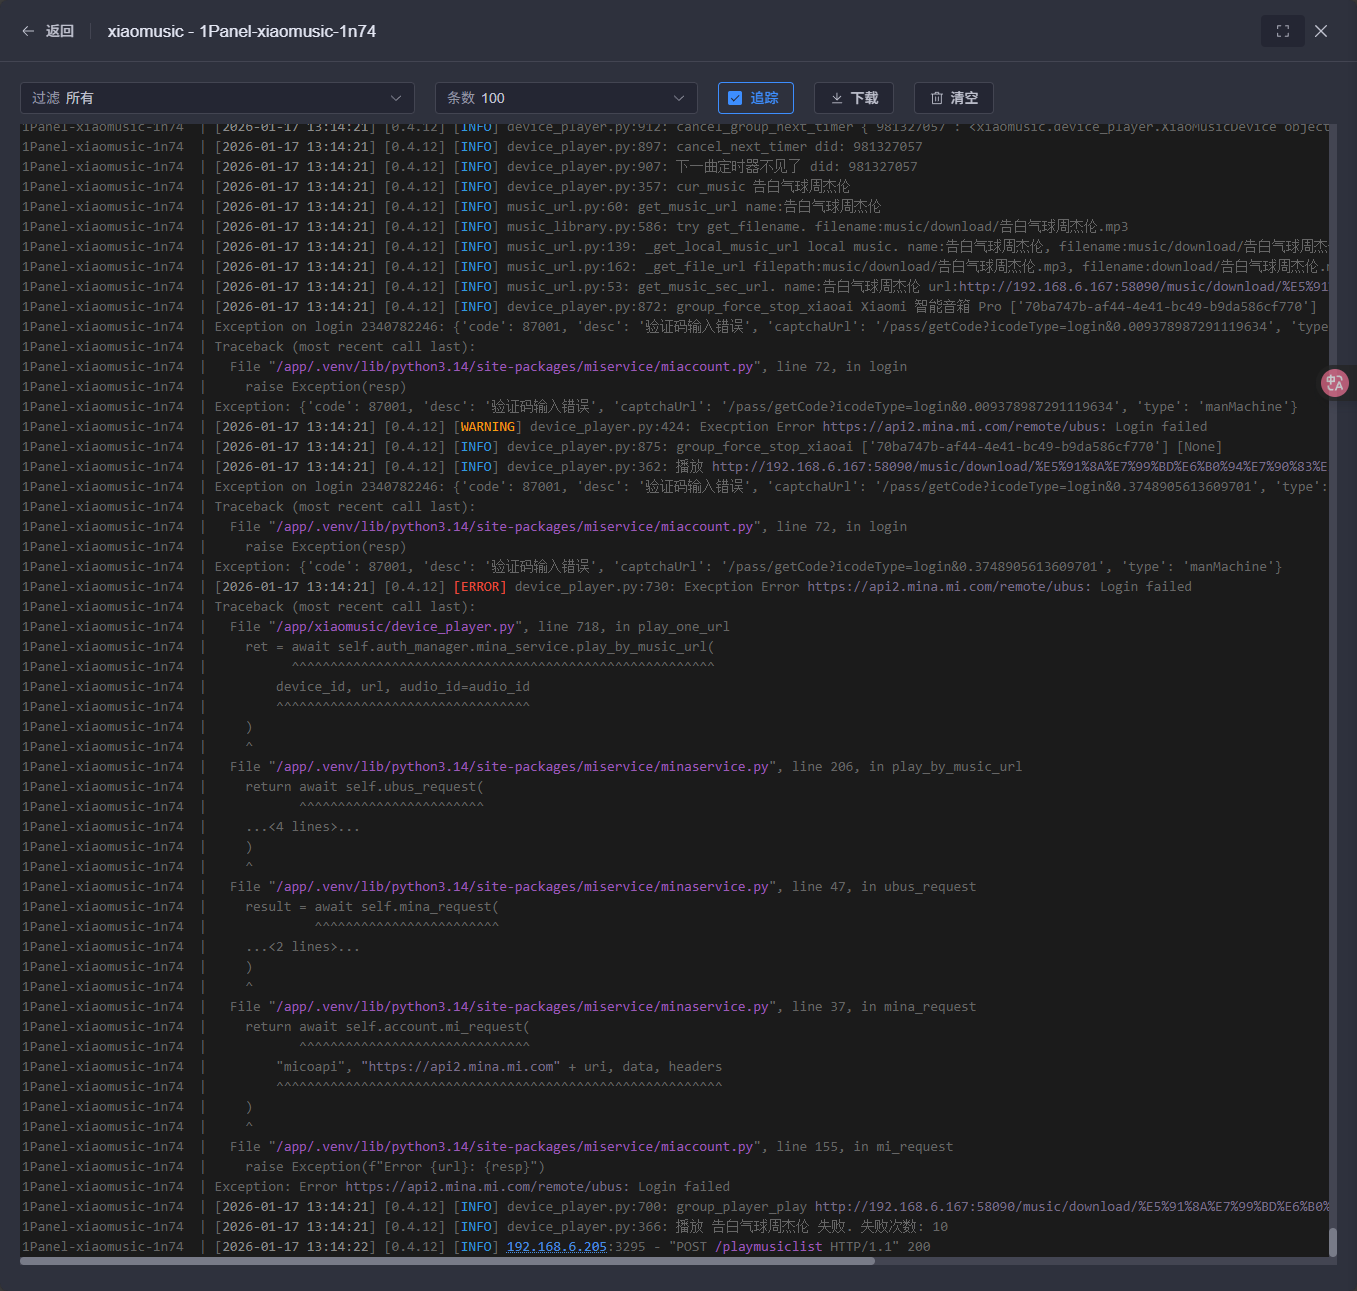This screenshot has height=1291, width=1357.
Task: Click the /app/xiaomusic/device_player.py file path
Action: [x=396, y=627]
